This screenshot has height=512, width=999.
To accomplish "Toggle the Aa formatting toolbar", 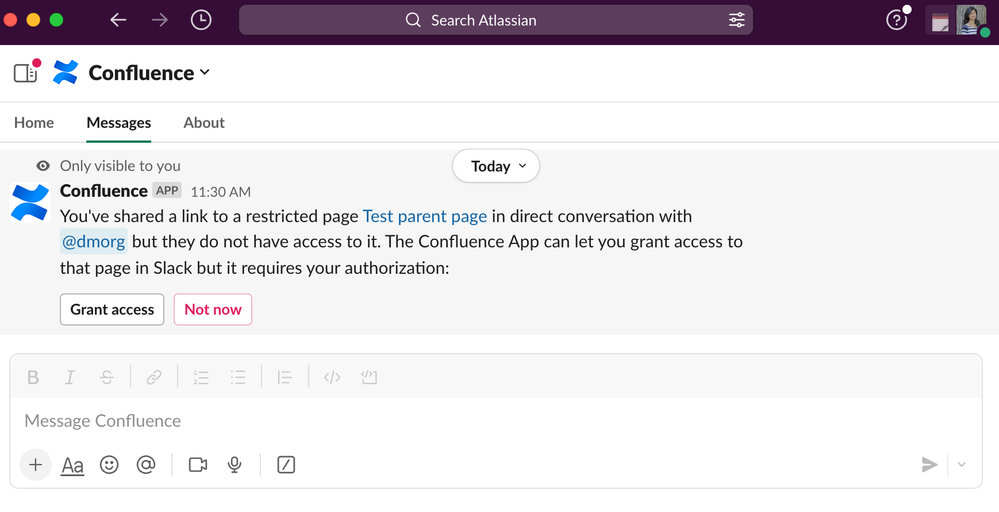I will pyautogui.click(x=72, y=466).
